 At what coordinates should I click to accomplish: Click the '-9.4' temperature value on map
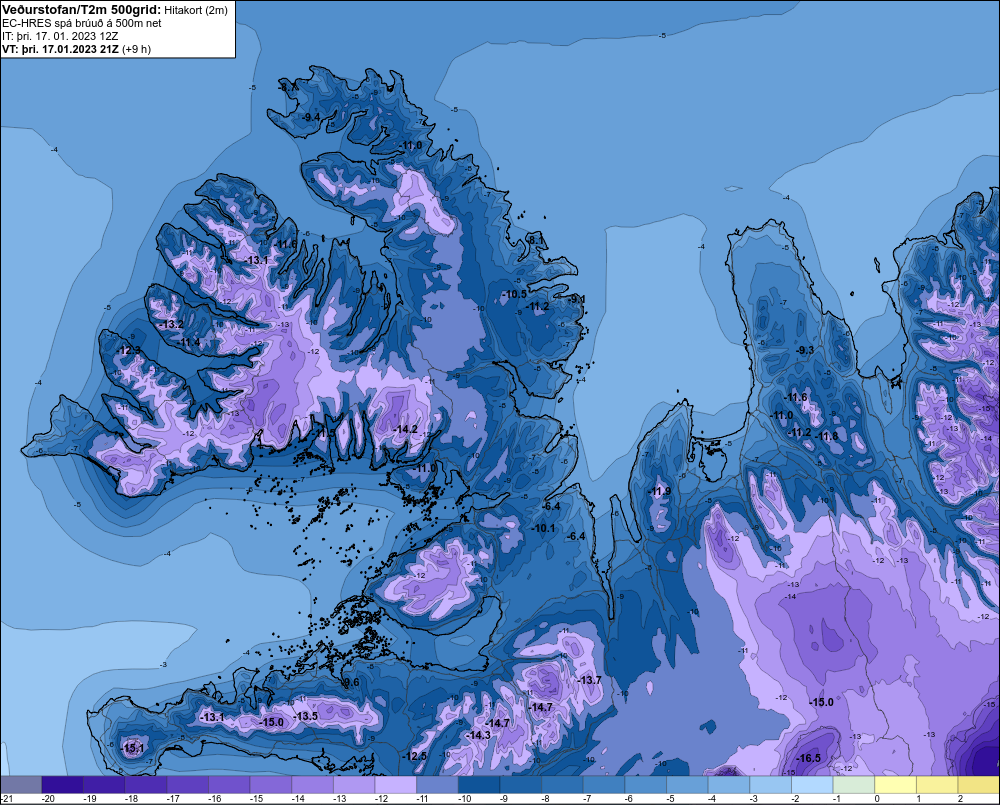pyautogui.click(x=311, y=117)
